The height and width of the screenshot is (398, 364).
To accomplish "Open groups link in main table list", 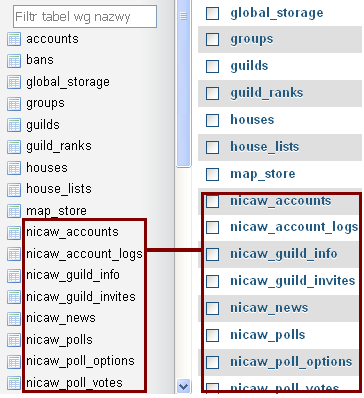I will (x=252, y=40).
